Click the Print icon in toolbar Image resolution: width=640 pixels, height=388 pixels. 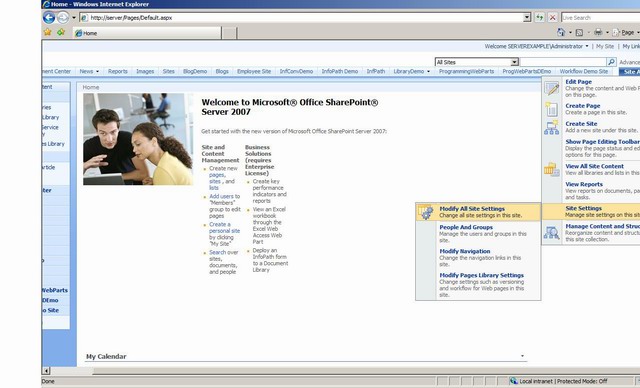[598, 32]
